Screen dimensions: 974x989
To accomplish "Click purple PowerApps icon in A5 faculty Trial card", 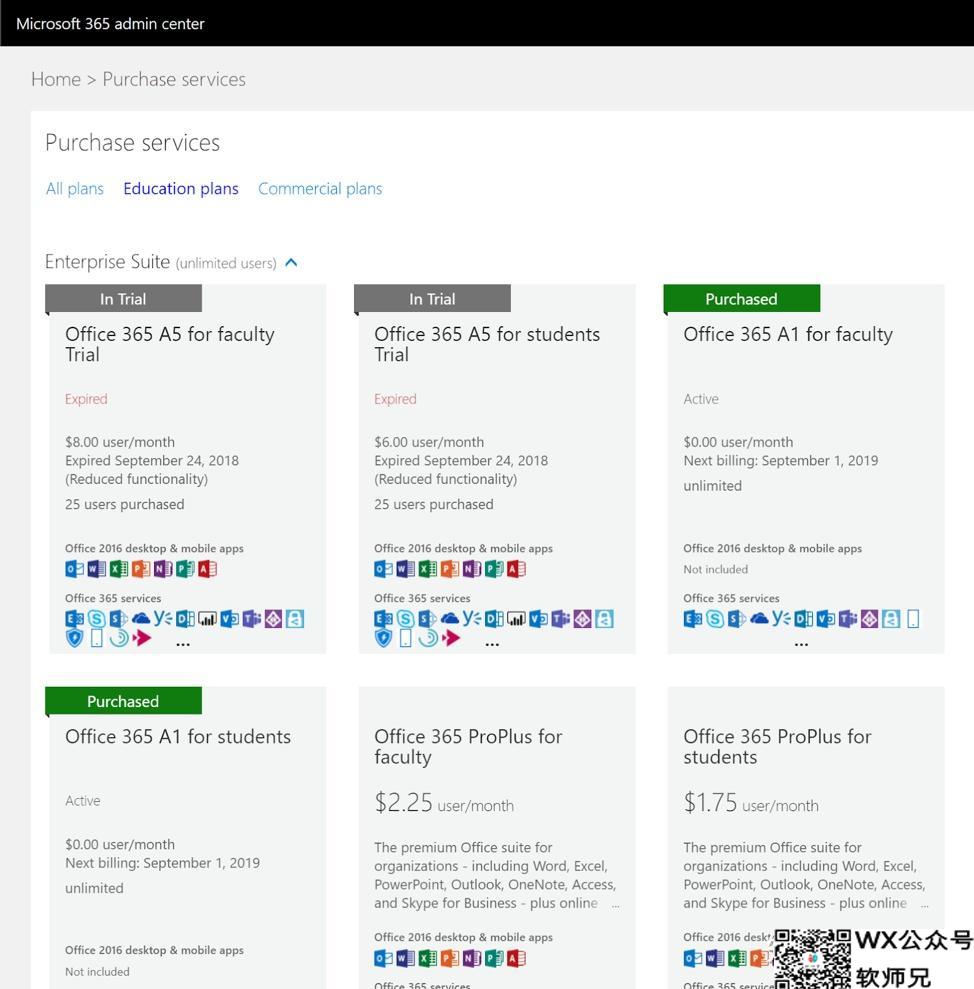I will click(273, 619).
